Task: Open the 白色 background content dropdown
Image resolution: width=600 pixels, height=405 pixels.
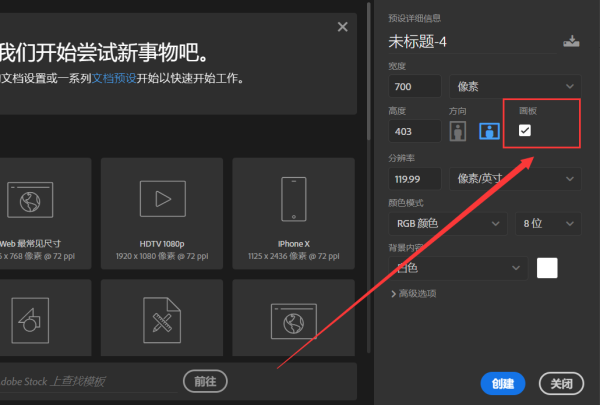Action: [x=458, y=267]
